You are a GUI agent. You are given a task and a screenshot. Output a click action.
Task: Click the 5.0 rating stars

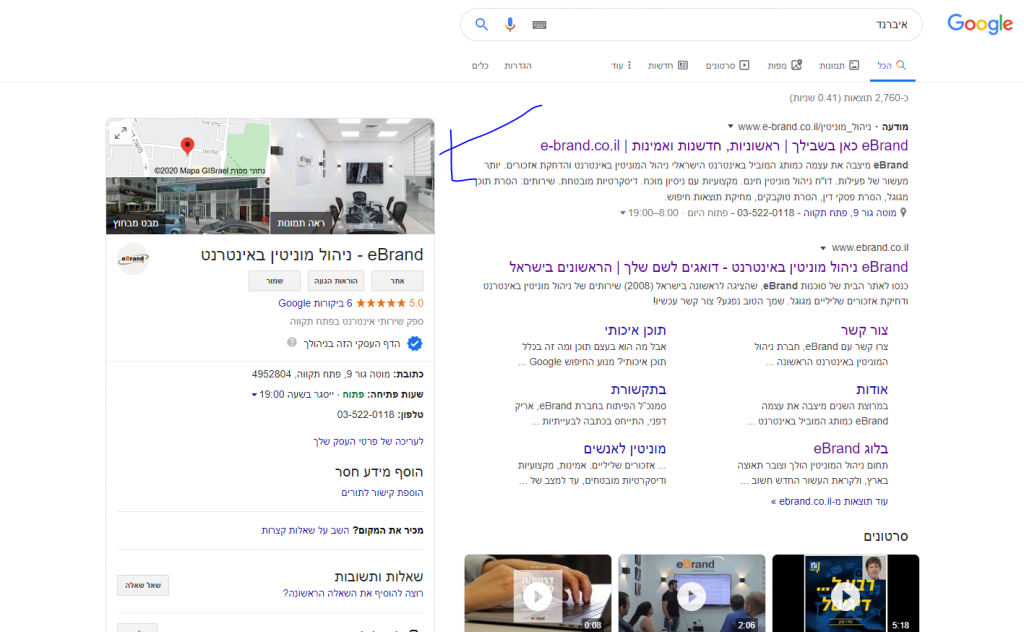[x=381, y=304]
